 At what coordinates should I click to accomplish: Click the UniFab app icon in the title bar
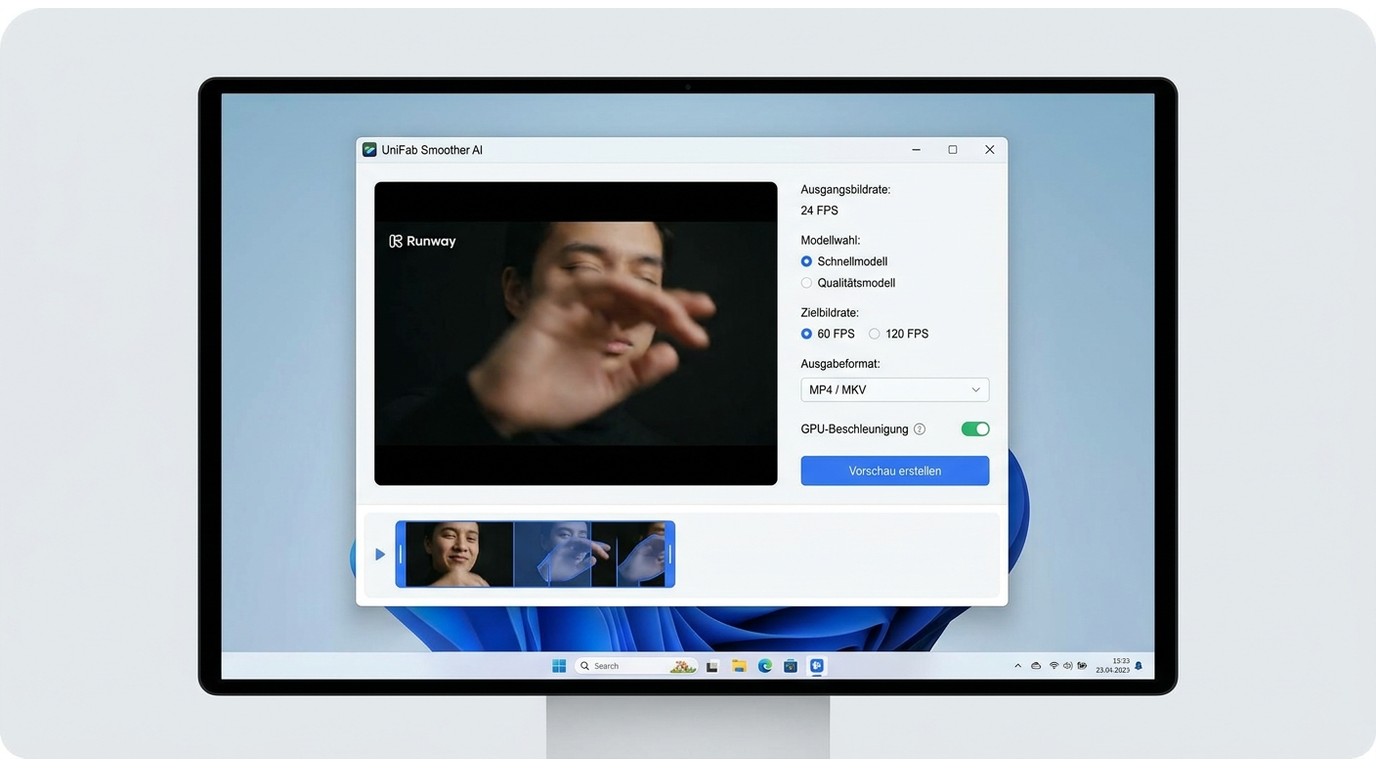tap(369, 149)
